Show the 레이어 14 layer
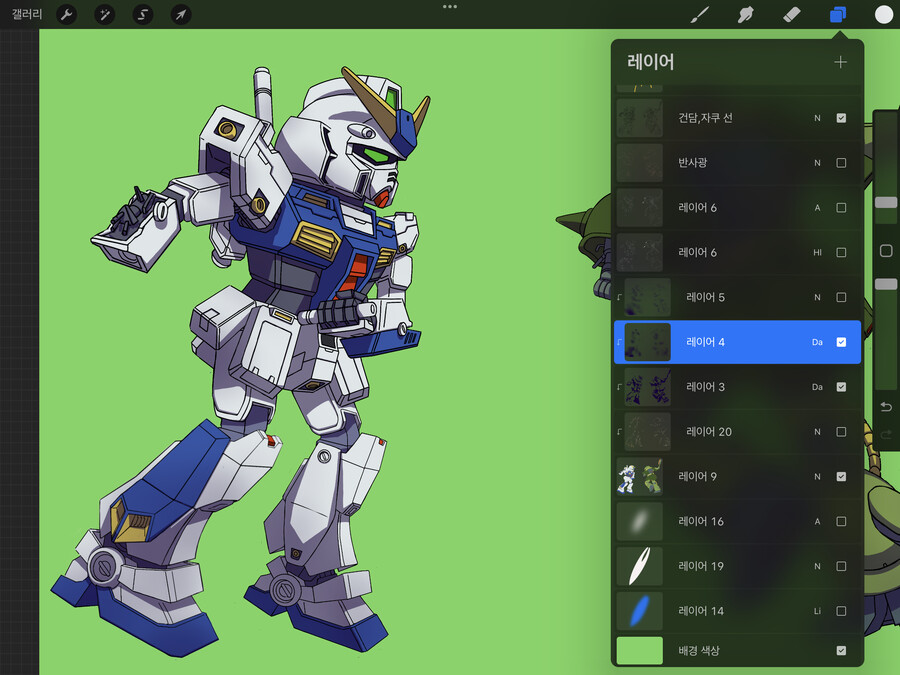 pos(841,611)
